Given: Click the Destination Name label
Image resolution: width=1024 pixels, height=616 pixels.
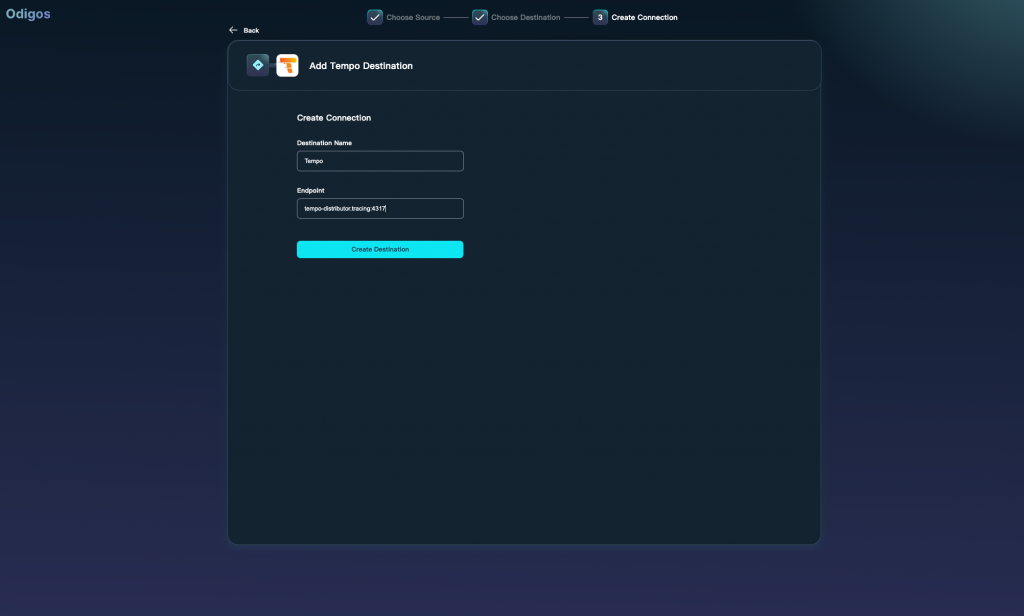Looking at the screenshot, I should coord(325,143).
